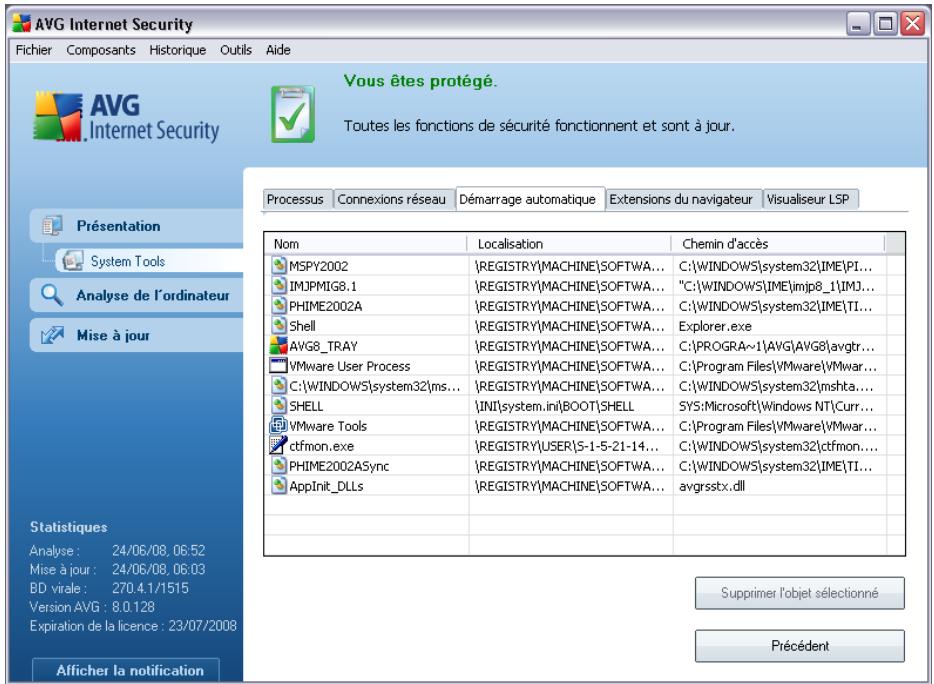
Task: Click Supprimer l'objet sélectionné button
Action: click(x=799, y=593)
